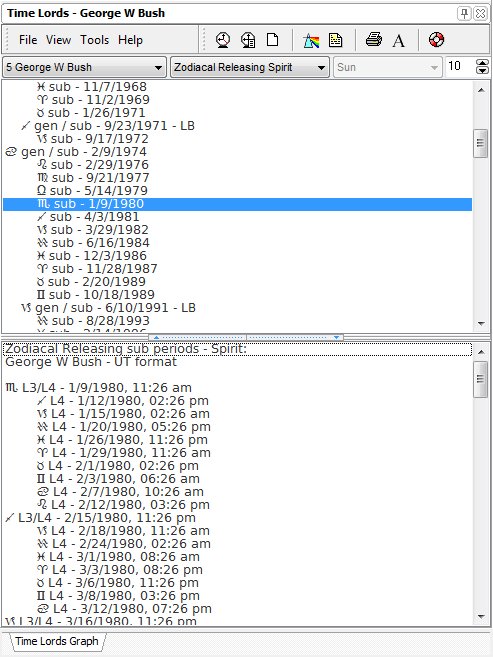Image resolution: width=493 pixels, height=657 pixels.
Task: Click the clock chart icon in toolbar
Action: (223, 40)
